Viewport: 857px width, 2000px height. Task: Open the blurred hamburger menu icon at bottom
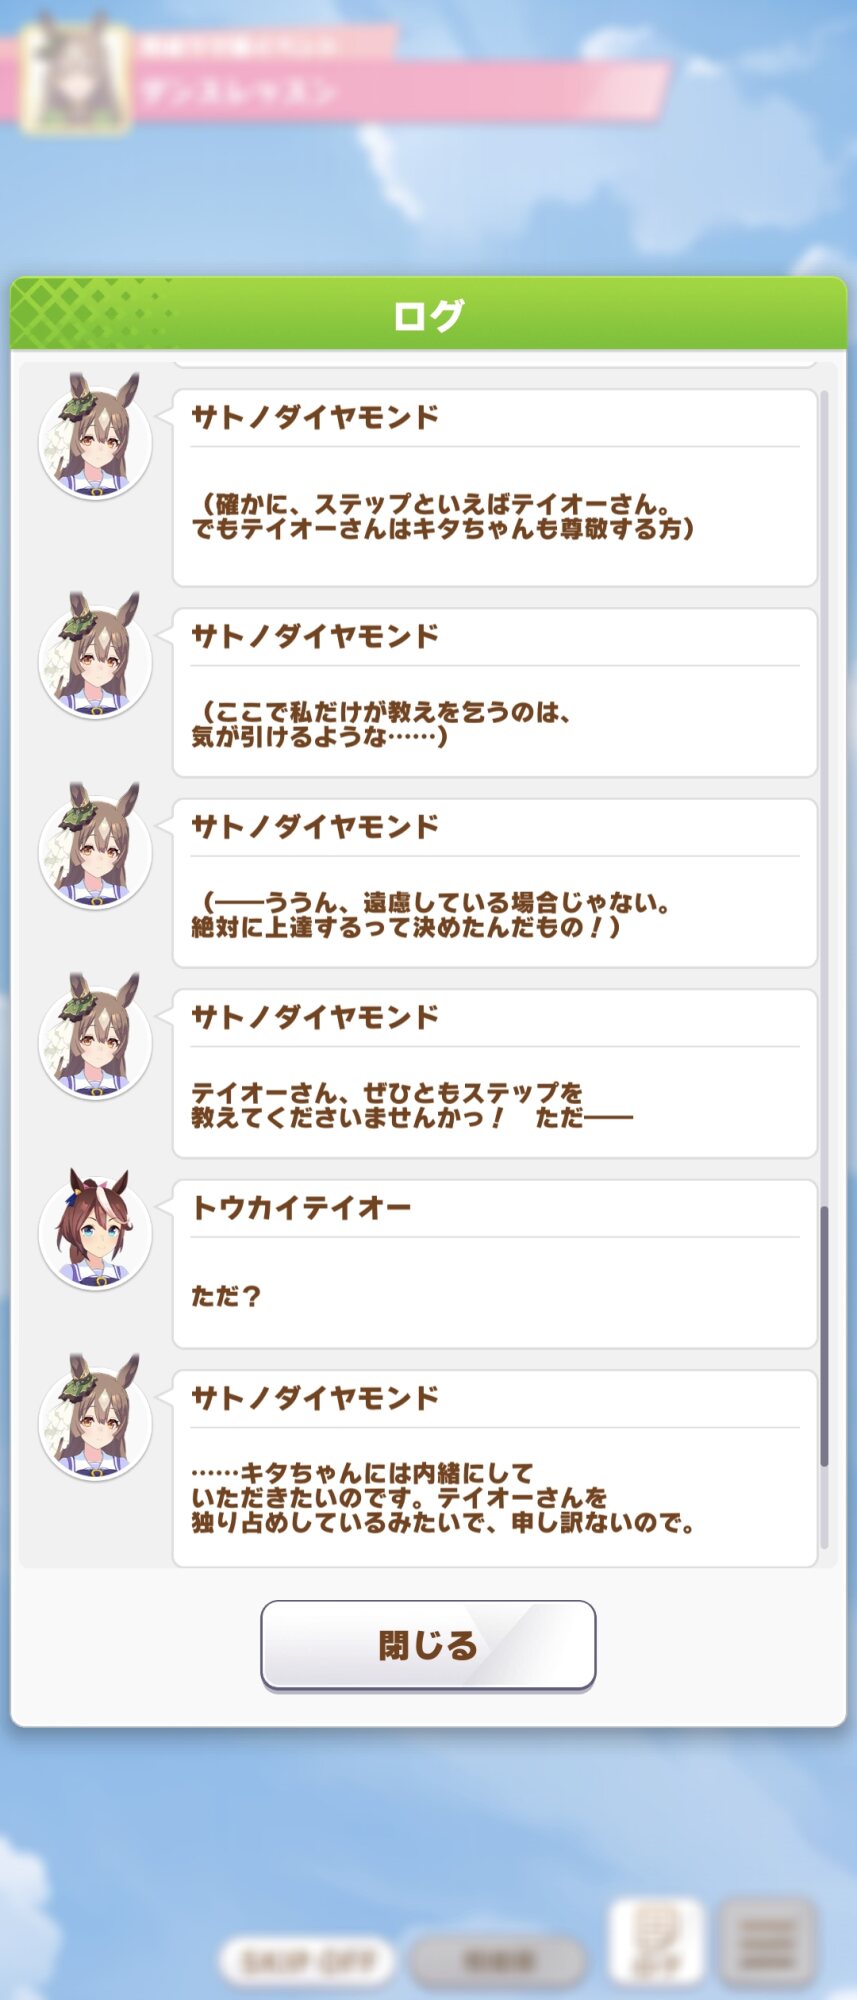pos(766,1943)
